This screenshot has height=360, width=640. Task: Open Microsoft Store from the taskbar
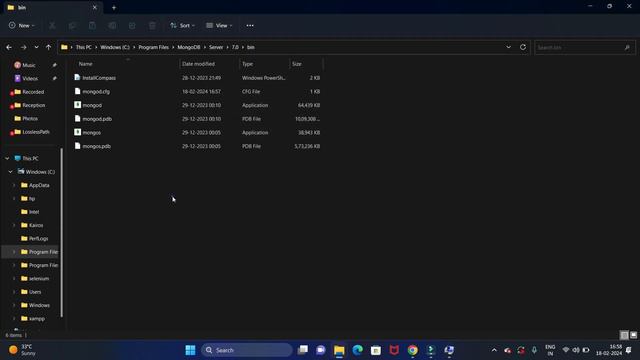pyautogui.click(x=376, y=350)
